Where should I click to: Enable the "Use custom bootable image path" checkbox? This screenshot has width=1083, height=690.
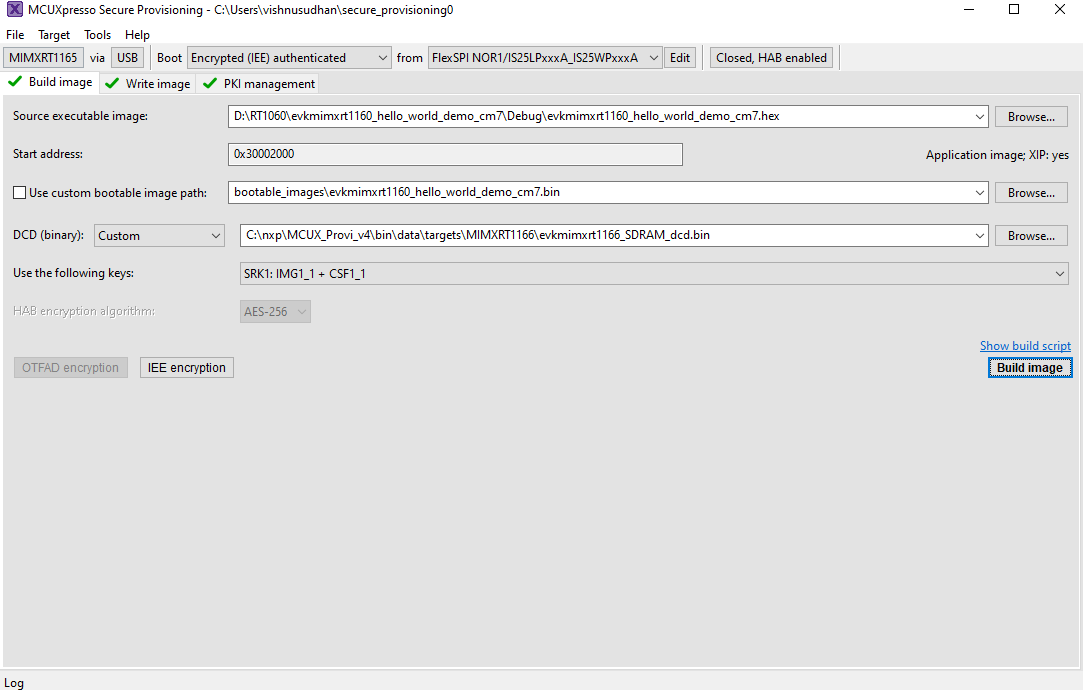click(16, 191)
